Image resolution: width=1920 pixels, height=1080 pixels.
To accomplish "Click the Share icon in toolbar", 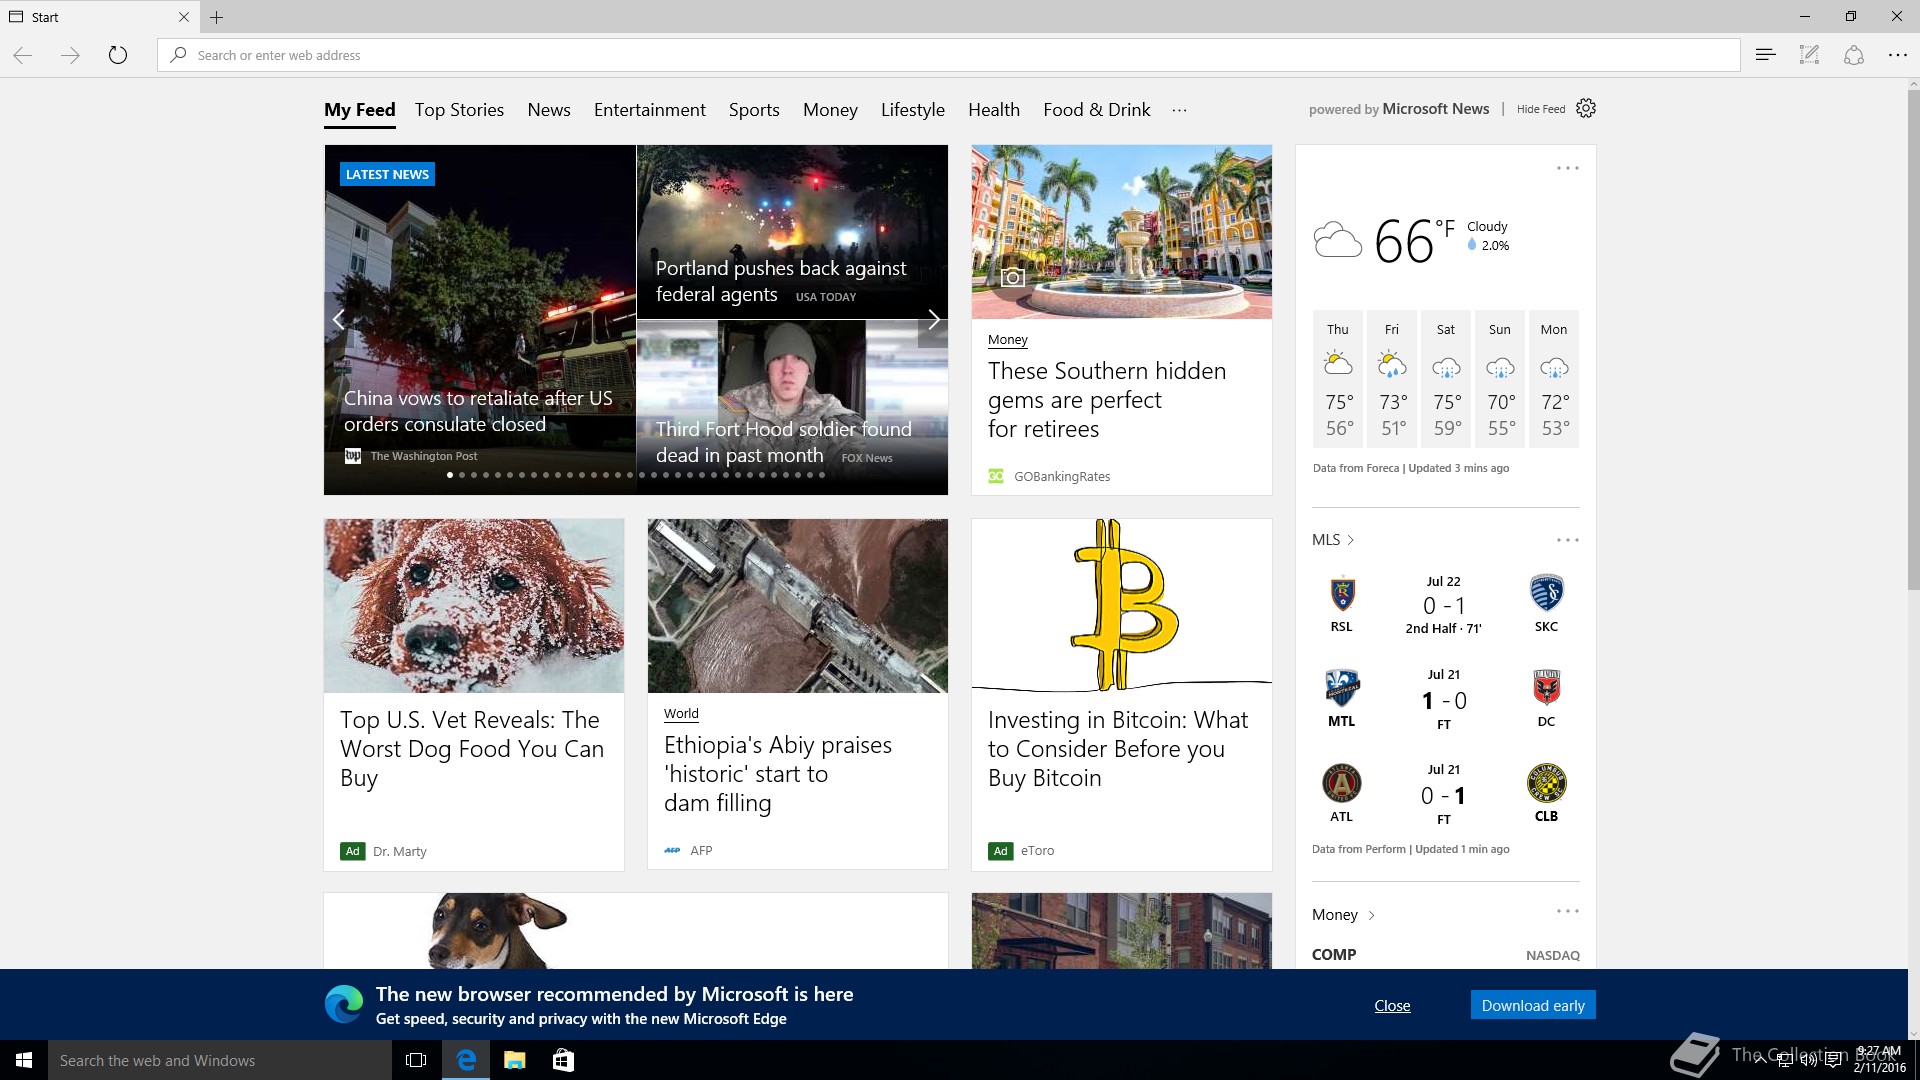I will (1853, 55).
